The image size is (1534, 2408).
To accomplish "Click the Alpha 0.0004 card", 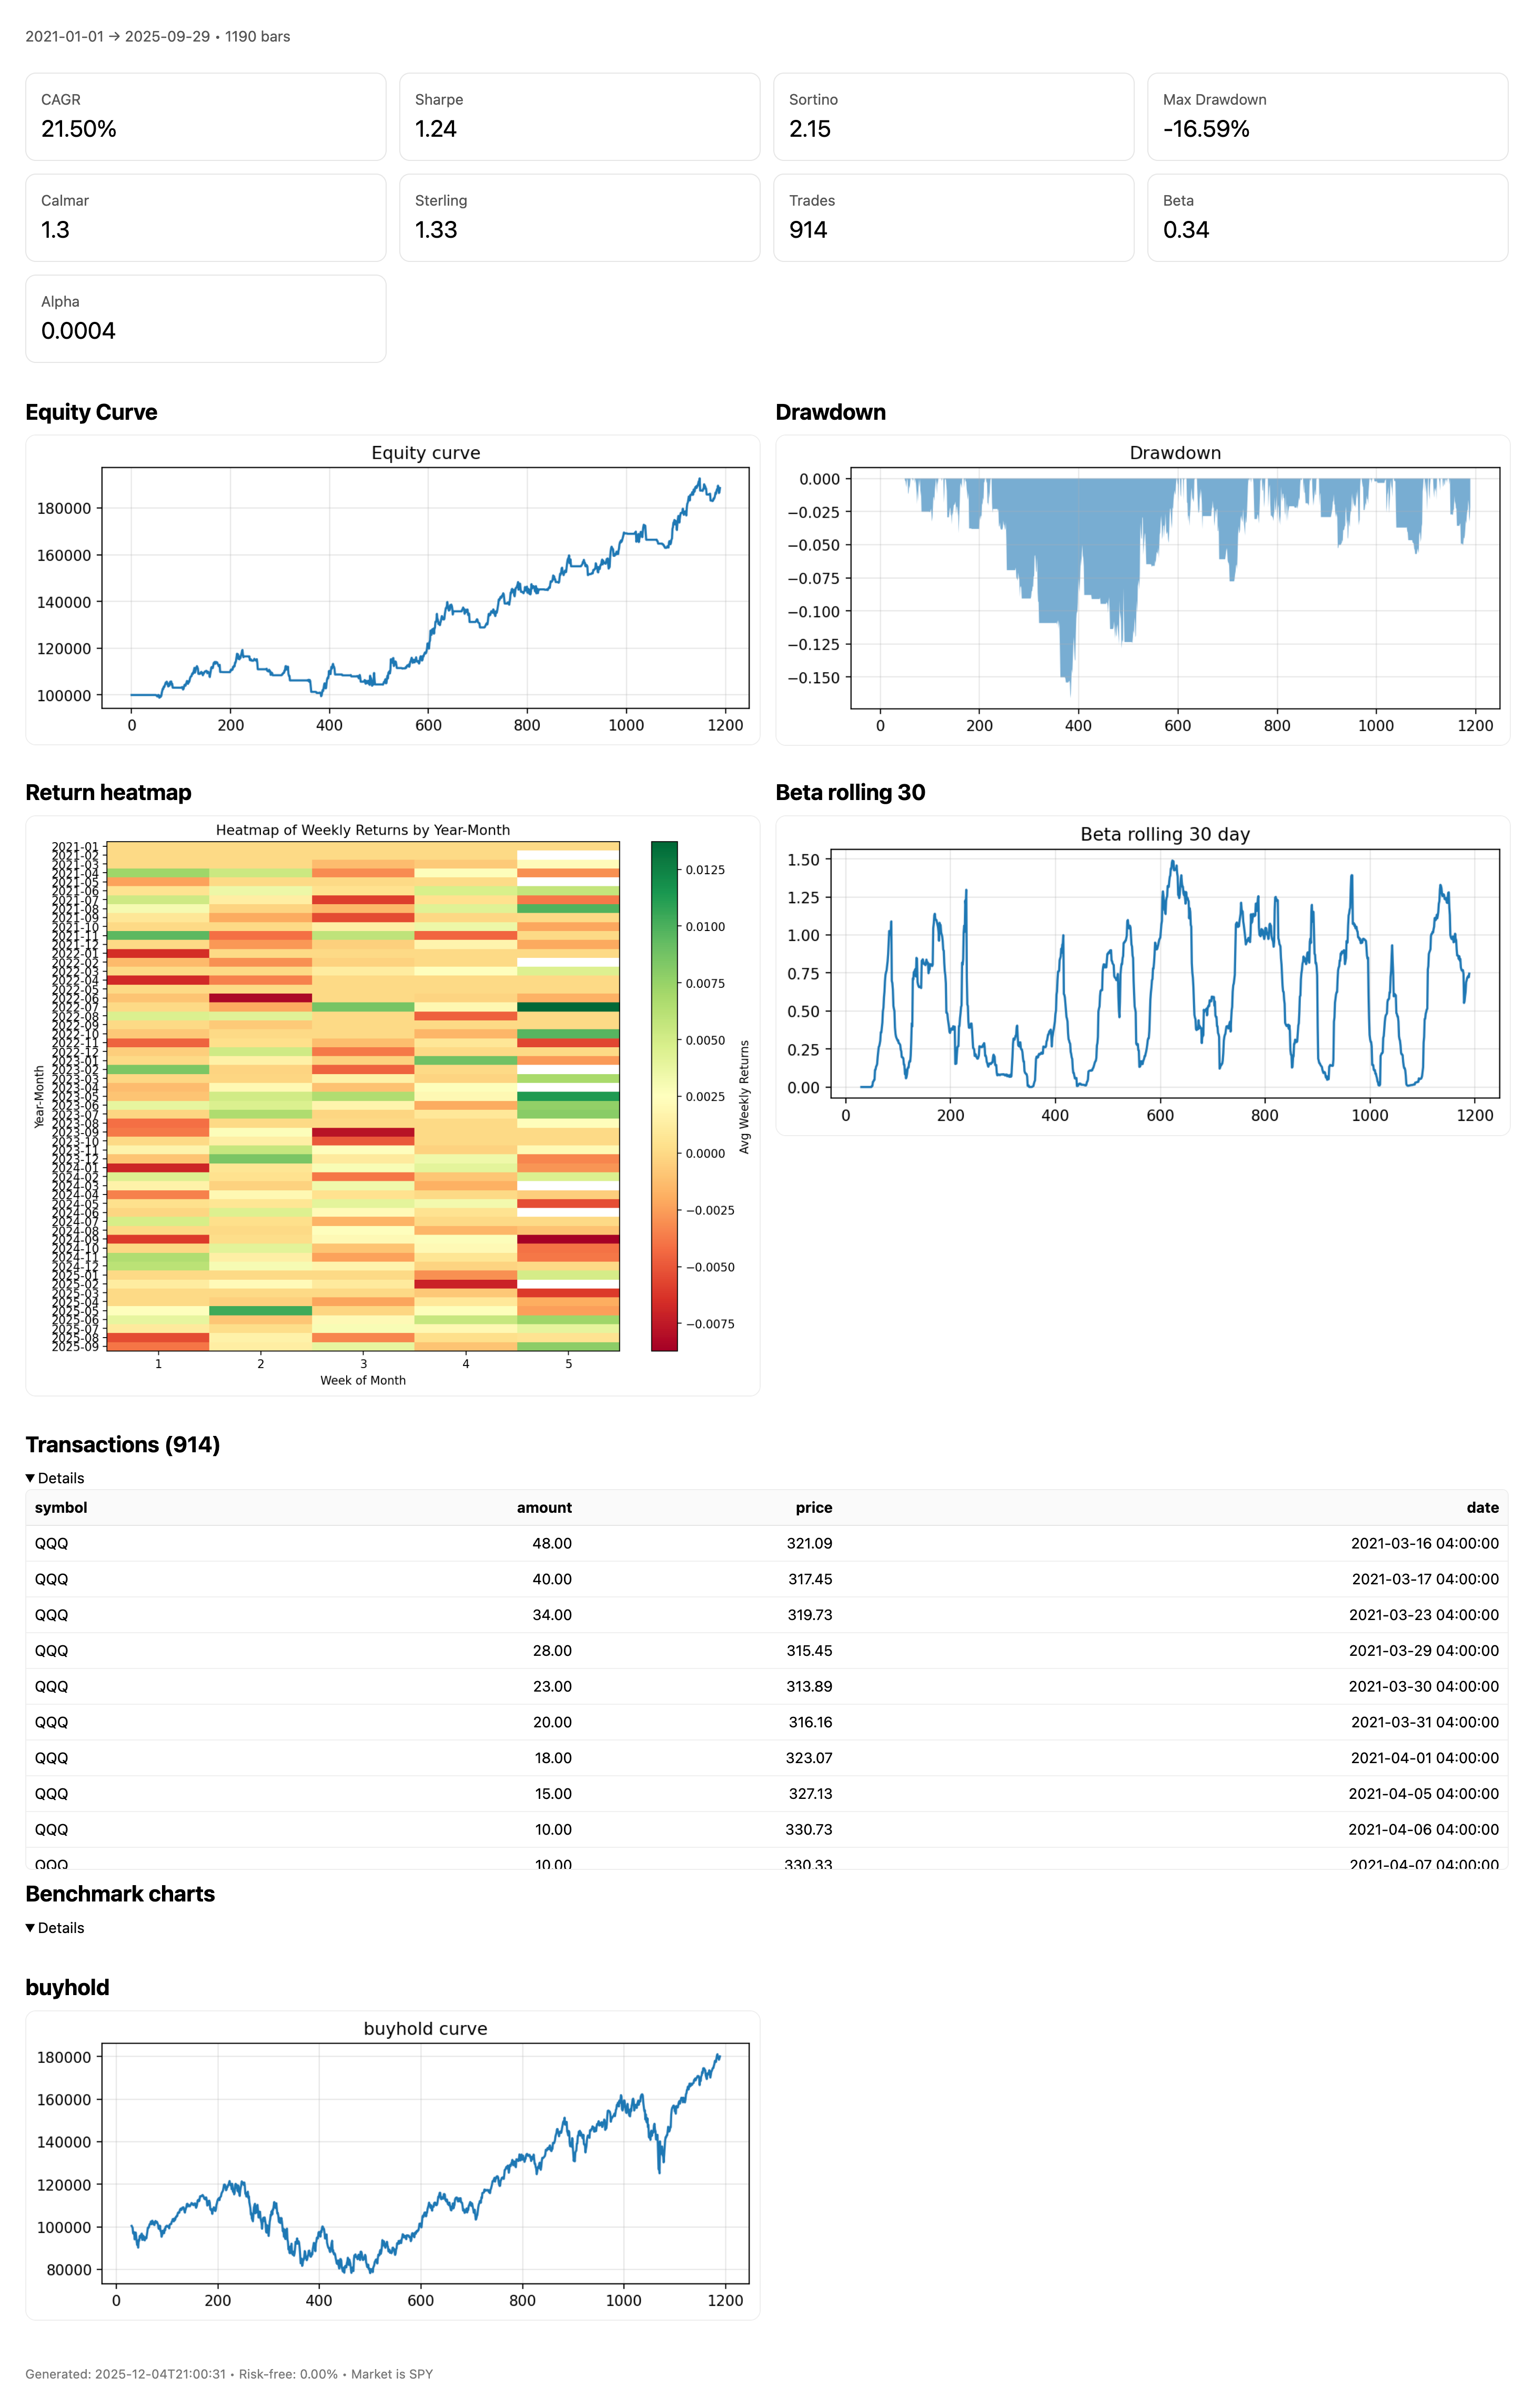I will point(205,318).
